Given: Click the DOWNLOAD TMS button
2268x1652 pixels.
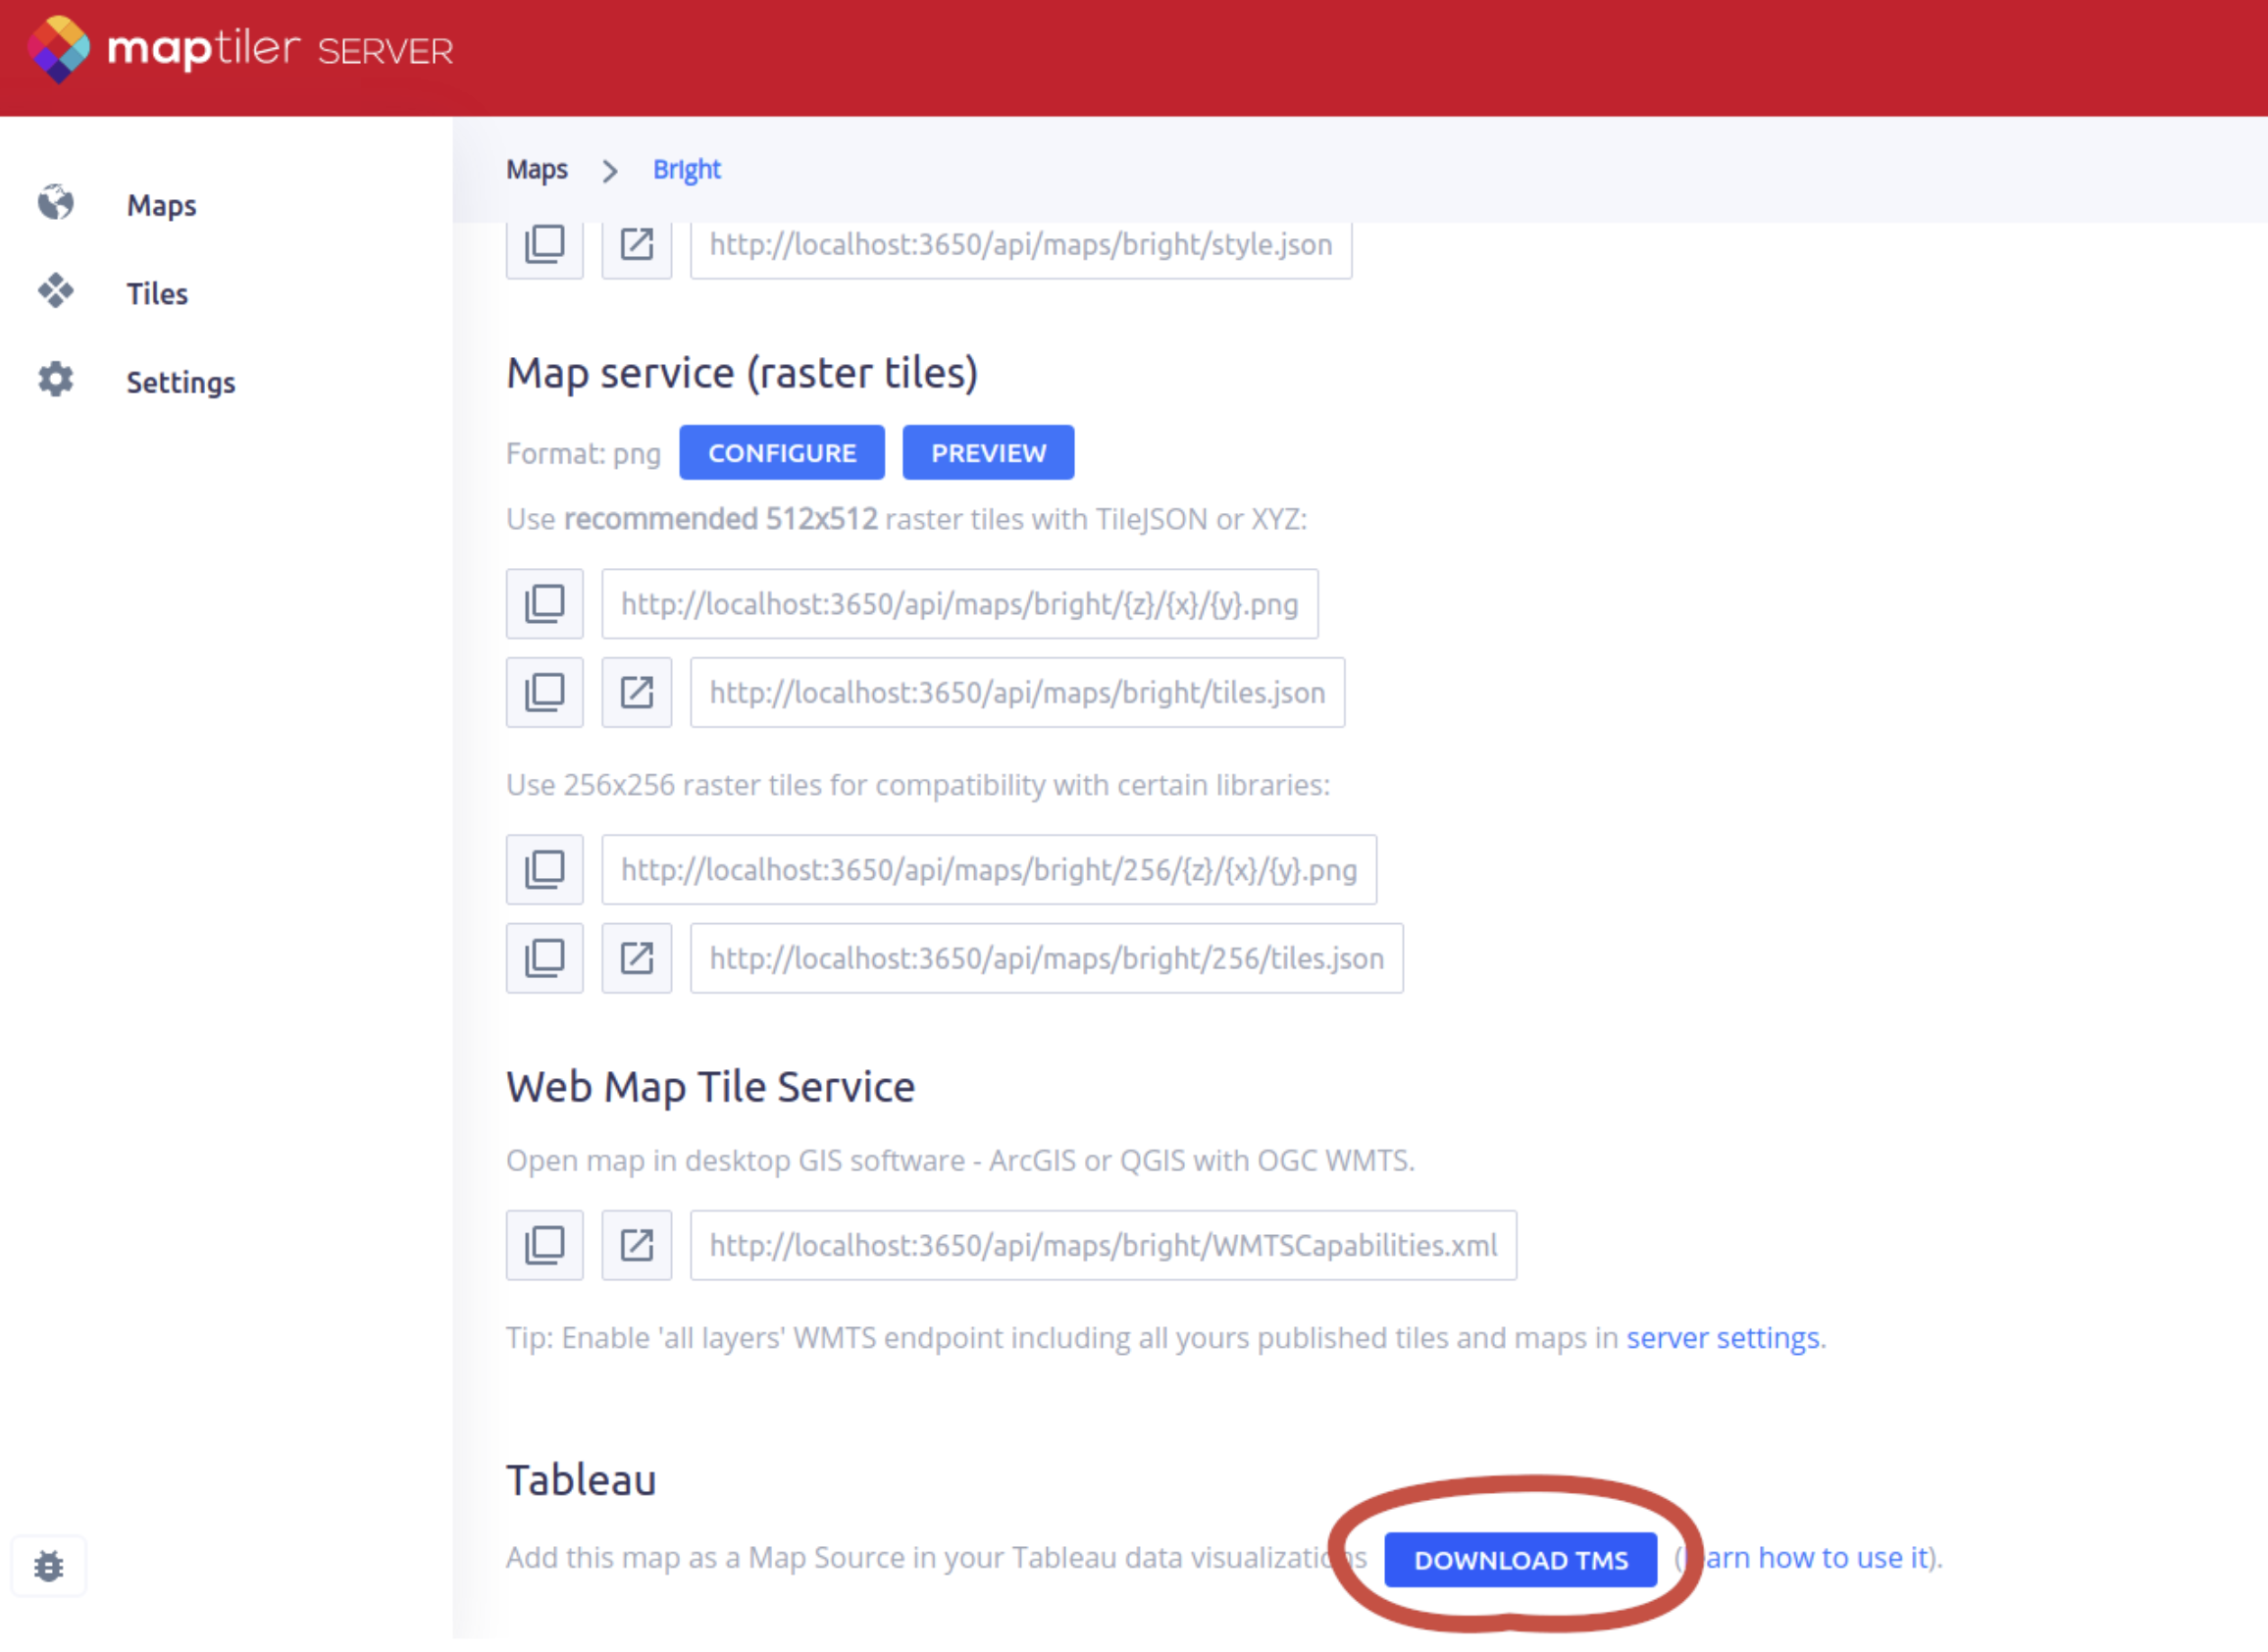Looking at the screenshot, I should tap(1520, 1560).
